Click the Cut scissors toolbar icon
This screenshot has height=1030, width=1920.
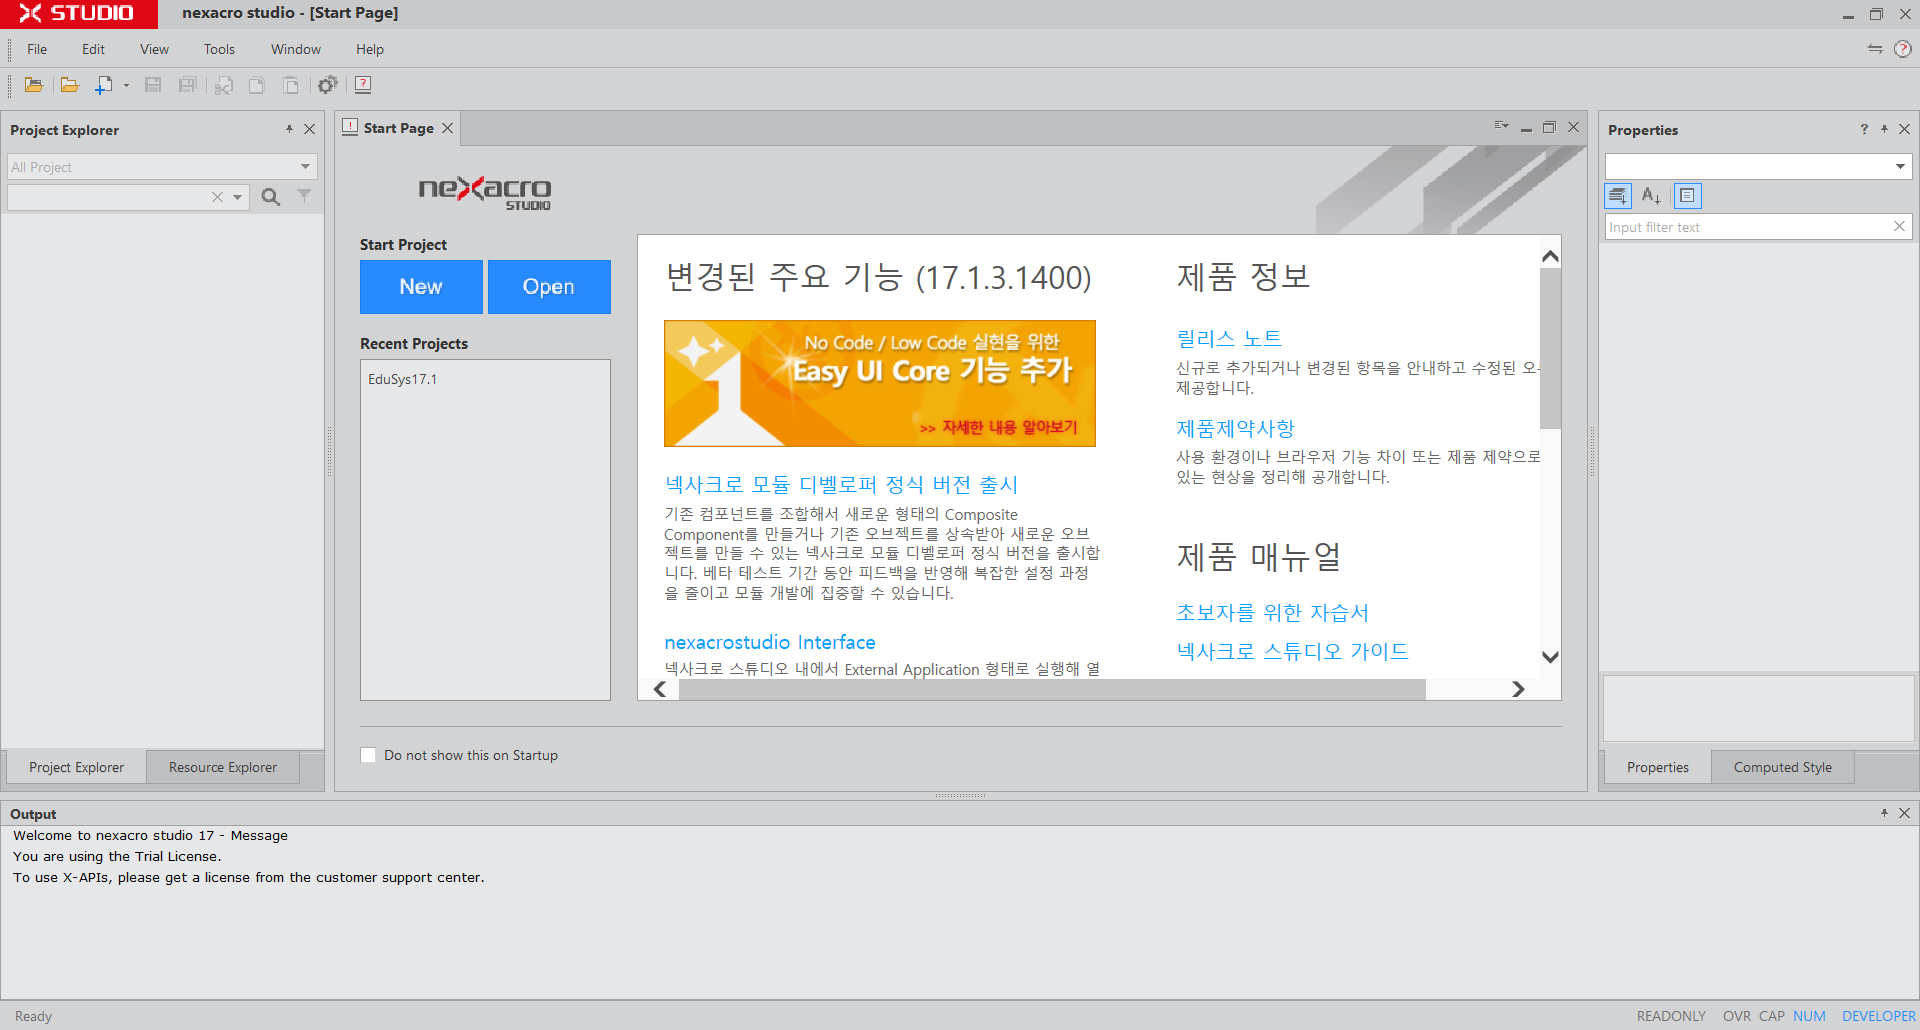223,85
